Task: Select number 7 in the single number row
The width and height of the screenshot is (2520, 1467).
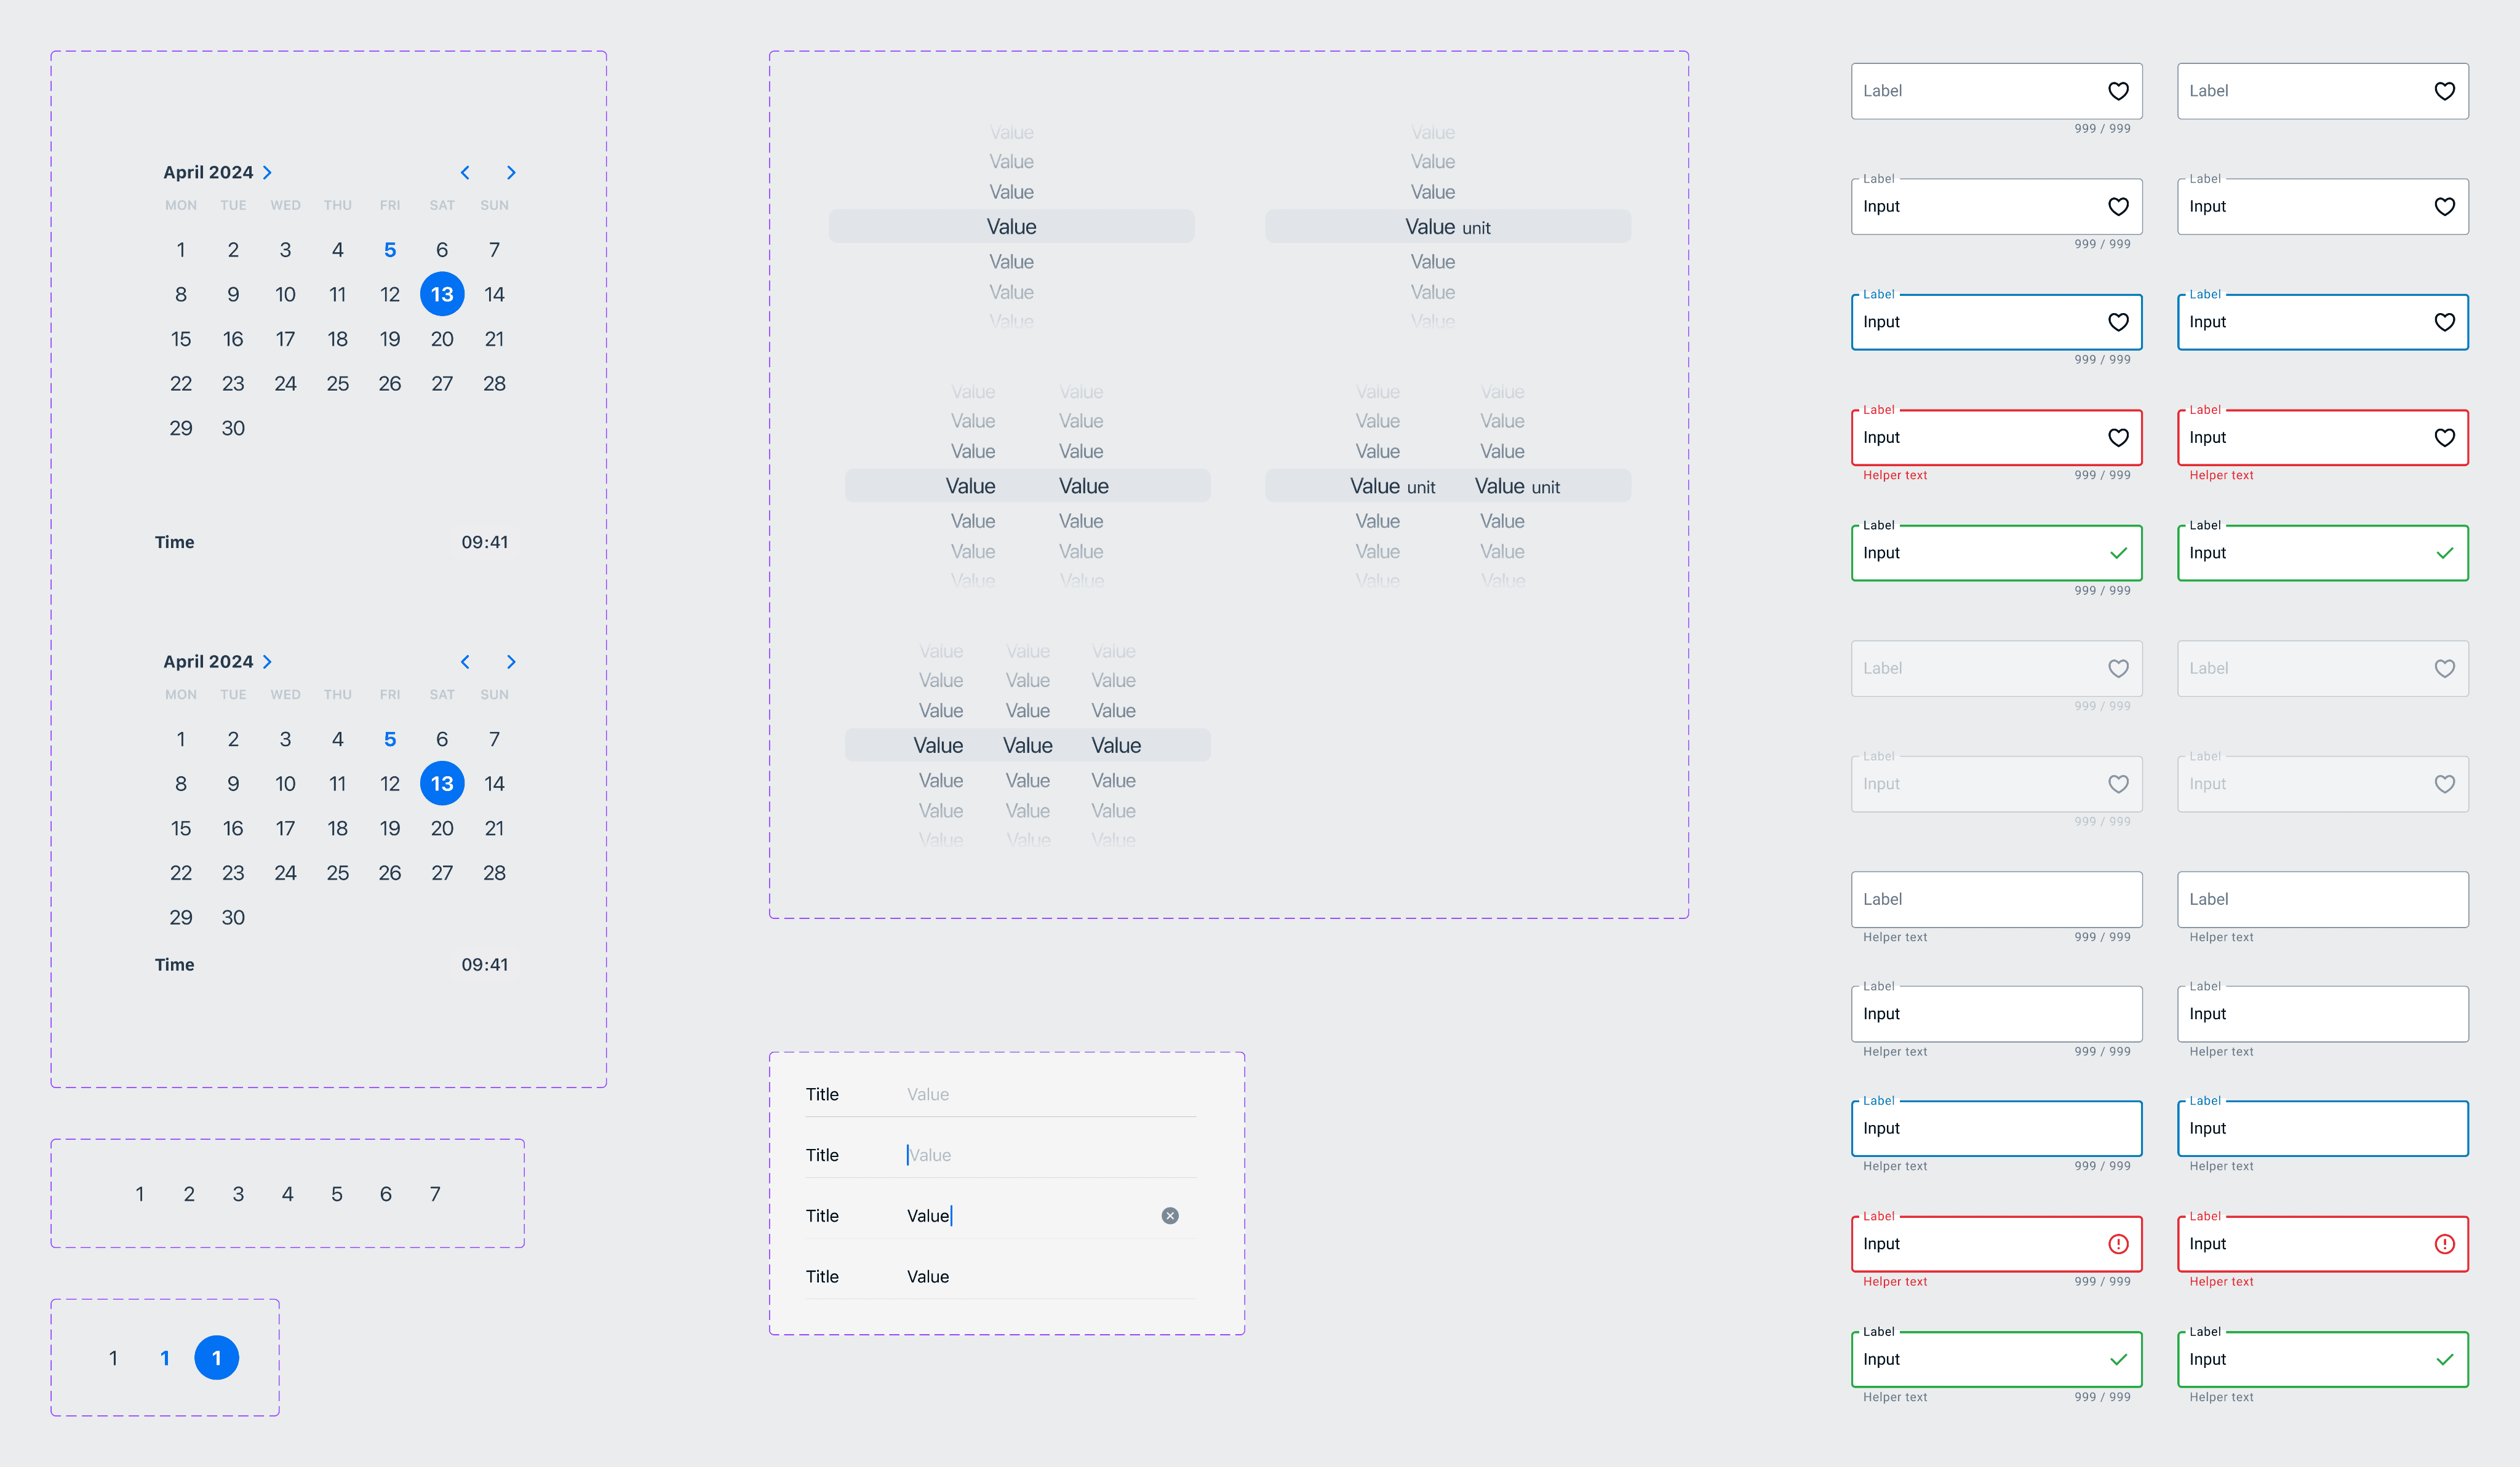Action: pyautogui.click(x=435, y=1193)
